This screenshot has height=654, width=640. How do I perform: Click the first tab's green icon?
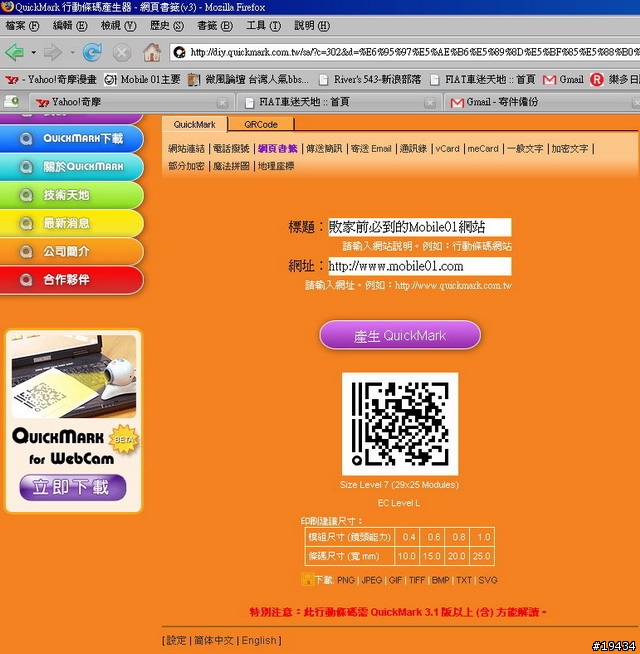click(11, 101)
